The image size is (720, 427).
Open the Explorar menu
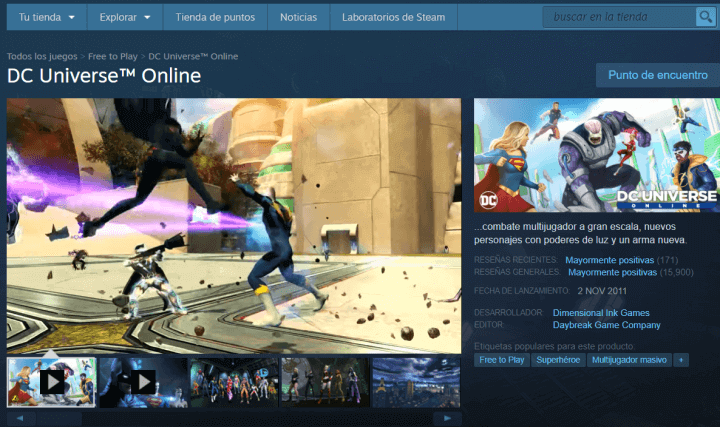point(125,17)
